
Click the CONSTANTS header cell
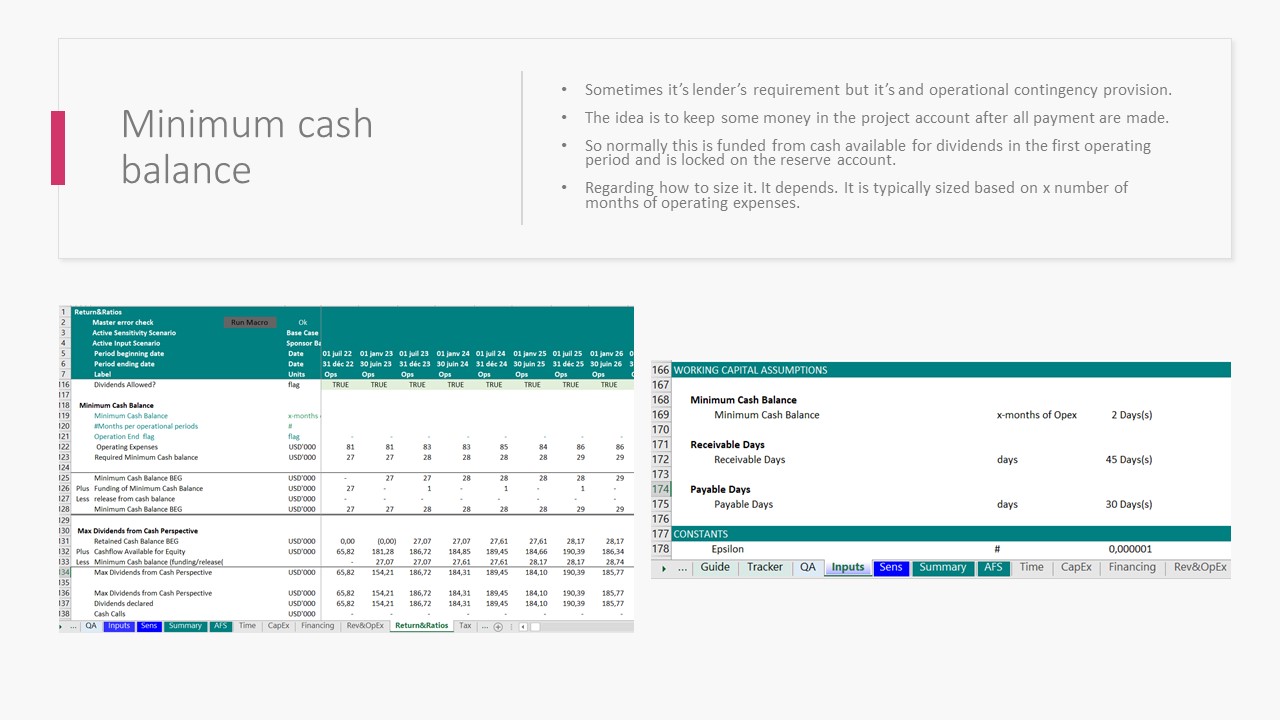701,534
